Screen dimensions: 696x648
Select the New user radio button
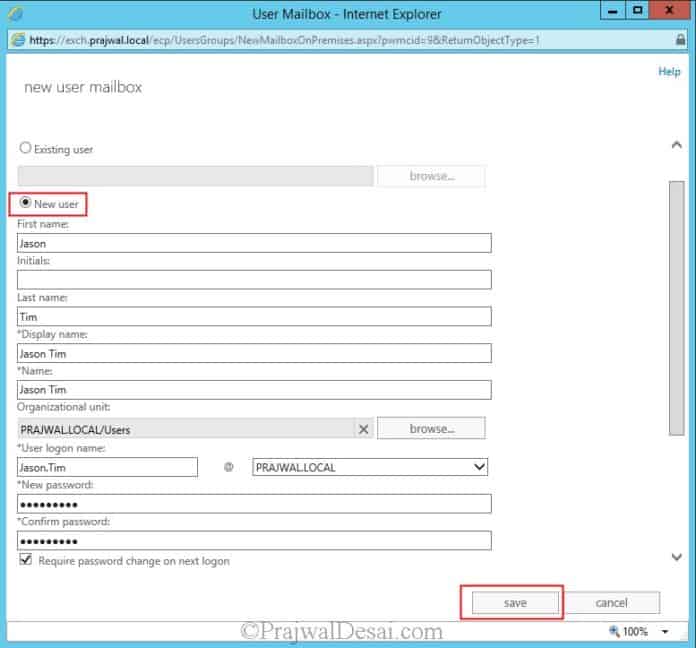[x=25, y=203]
